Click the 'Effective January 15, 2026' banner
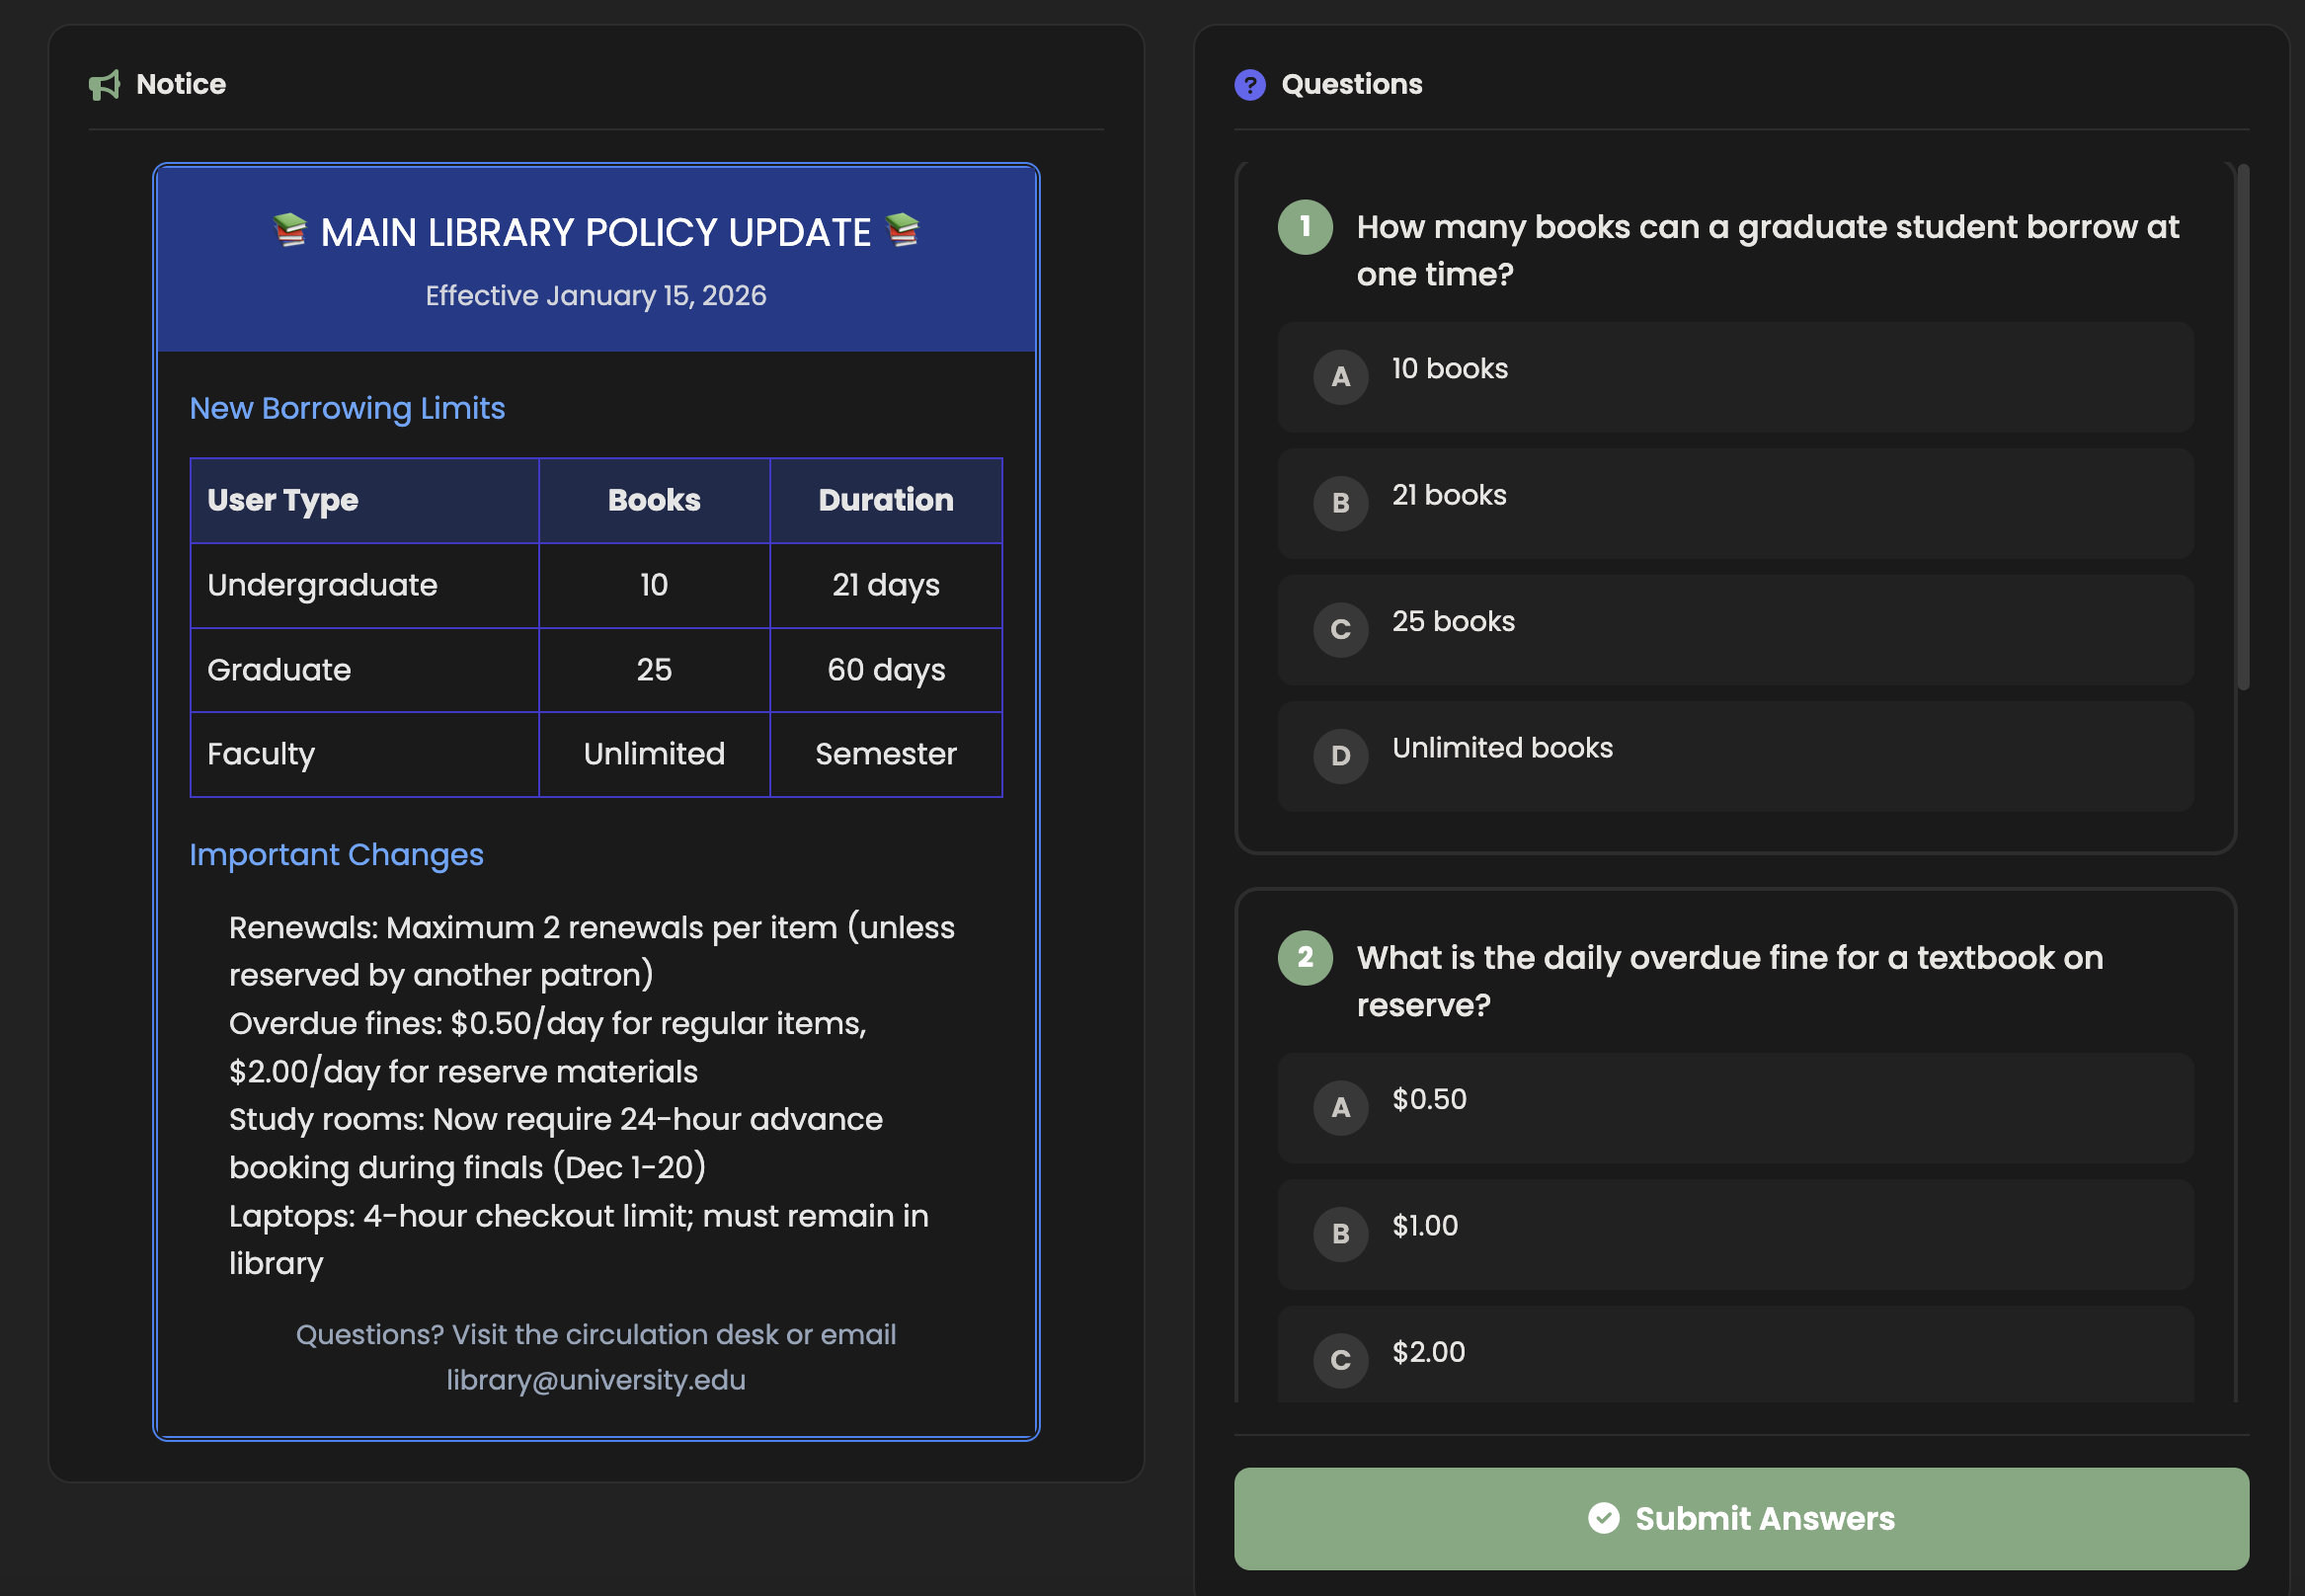The width and height of the screenshot is (2305, 1596). pos(596,295)
